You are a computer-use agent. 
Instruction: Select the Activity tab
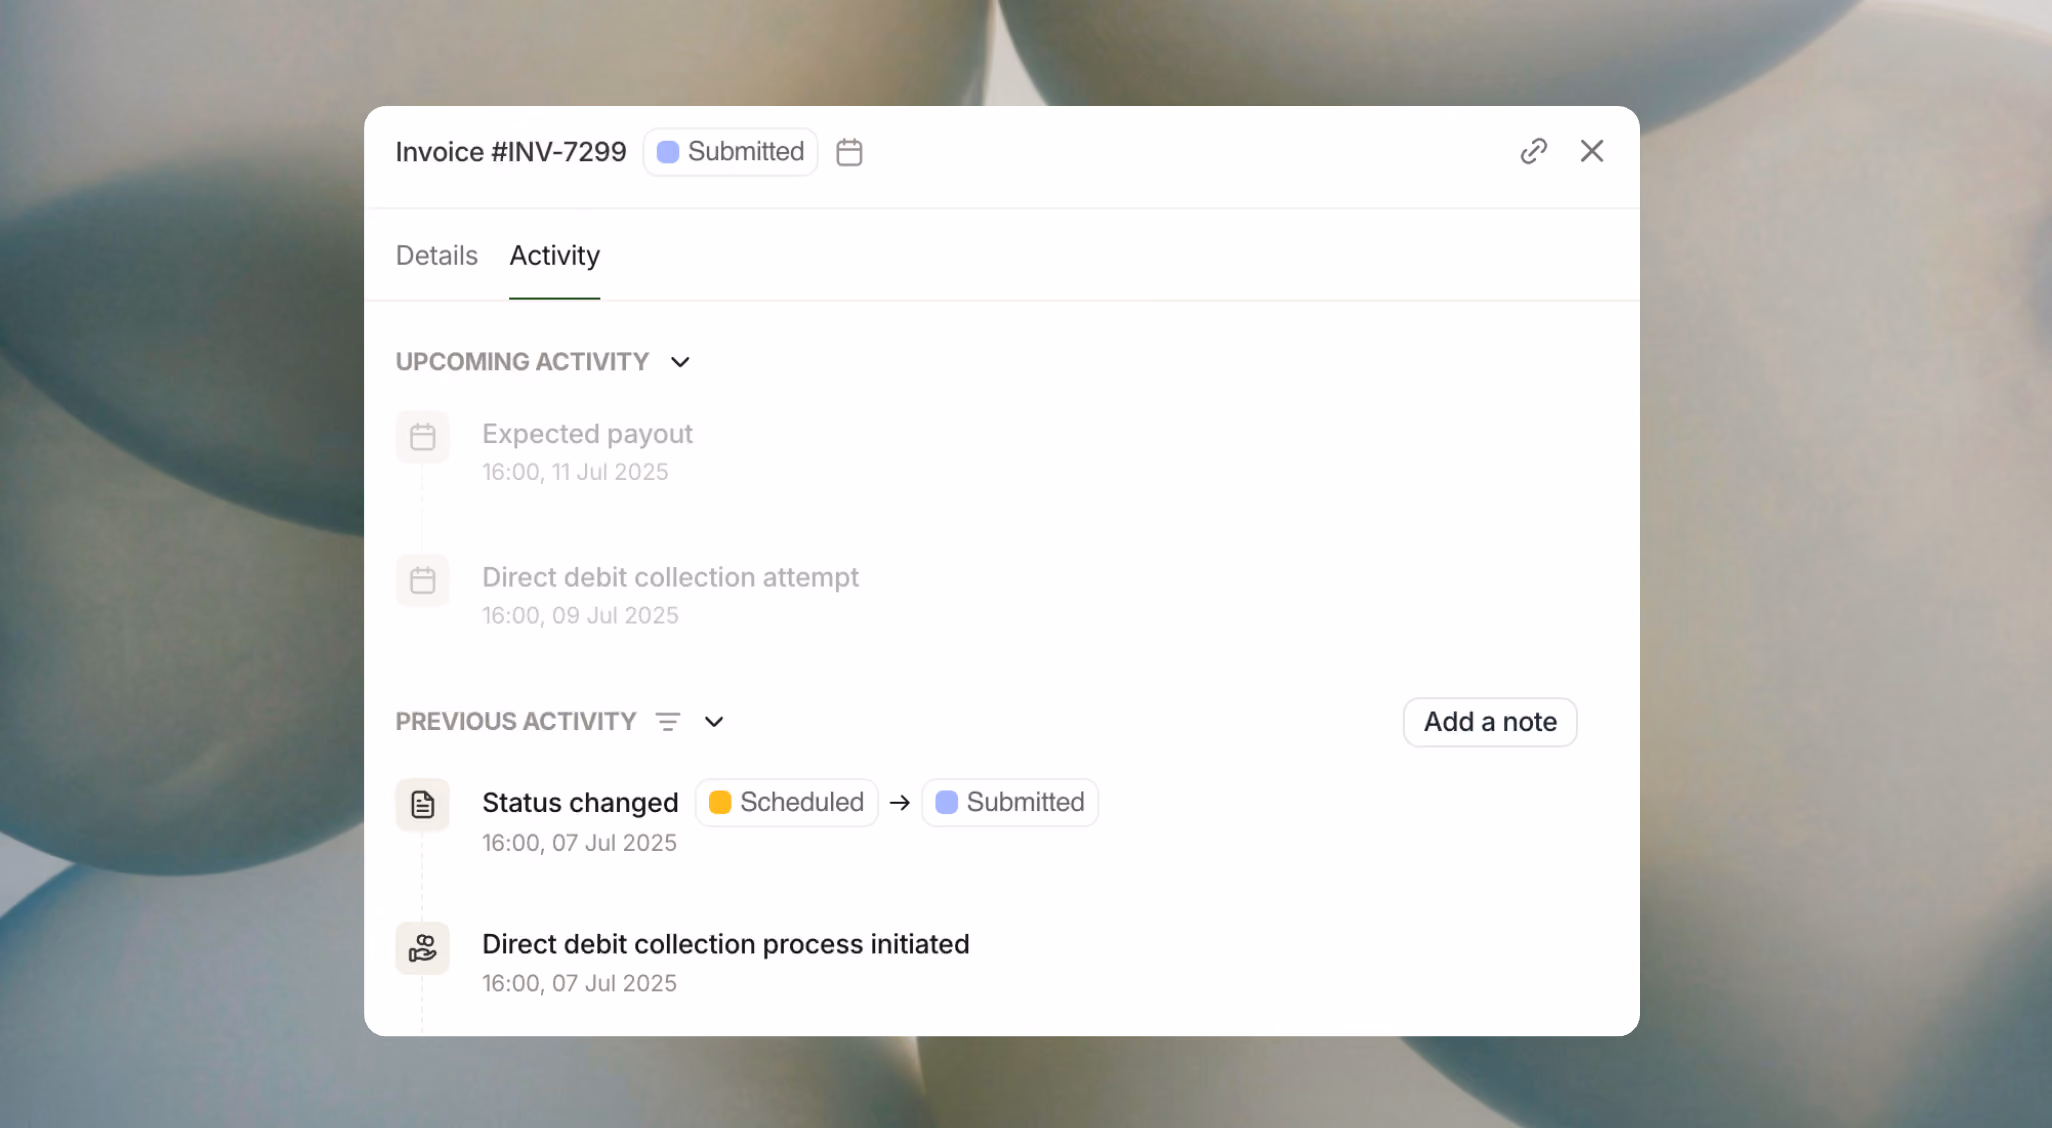555,255
